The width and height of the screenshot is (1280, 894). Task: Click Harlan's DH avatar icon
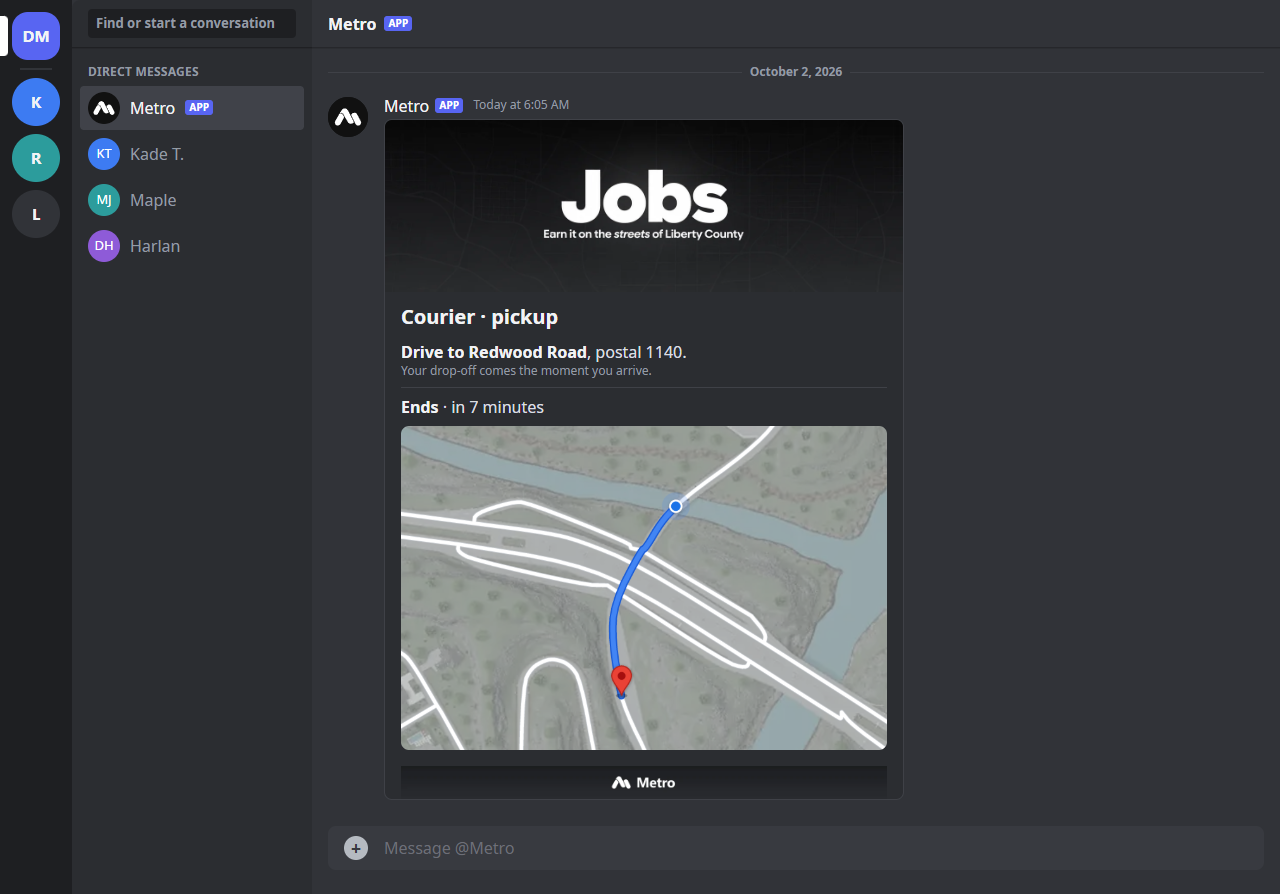pyautogui.click(x=104, y=246)
